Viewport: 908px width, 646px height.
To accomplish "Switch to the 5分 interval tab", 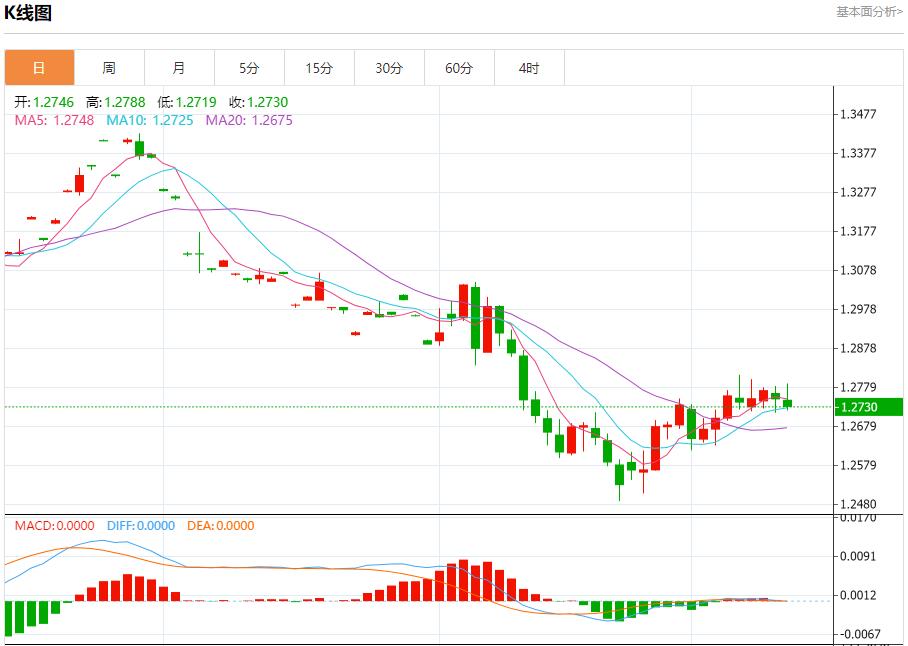I will [249, 68].
